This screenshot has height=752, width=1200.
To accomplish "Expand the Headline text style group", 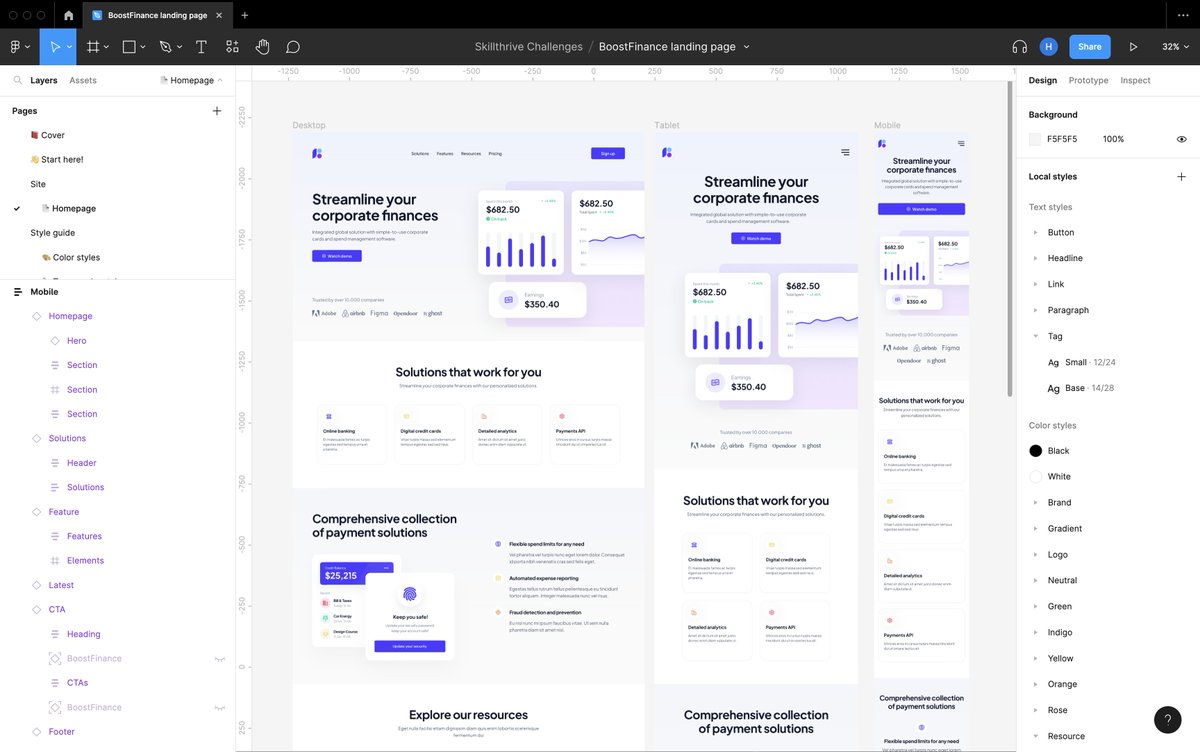I will pyautogui.click(x=1036, y=259).
